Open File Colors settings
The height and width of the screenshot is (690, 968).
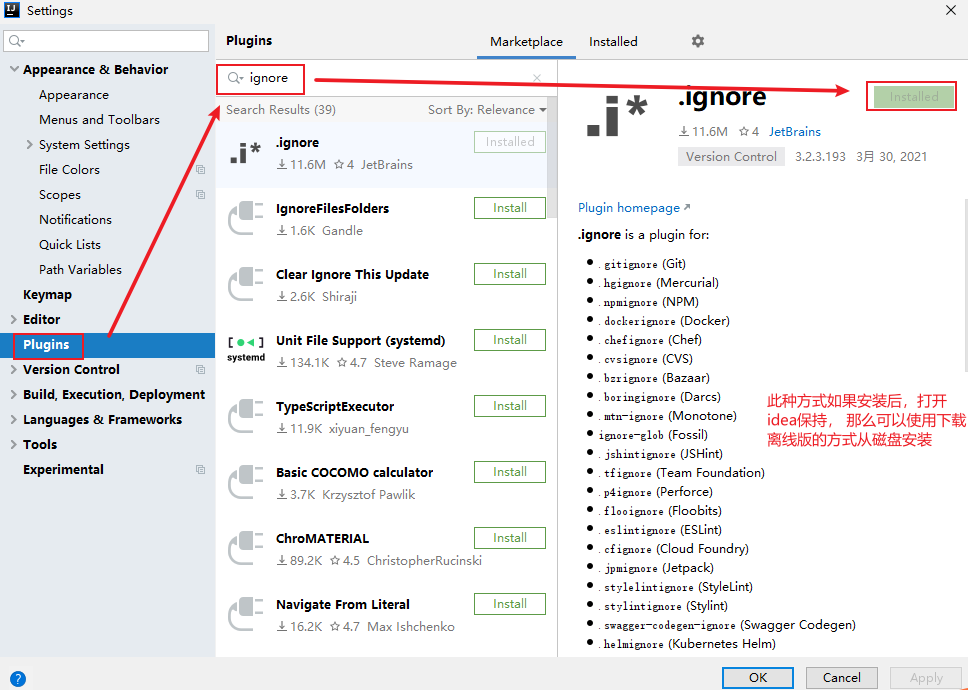(x=69, y=169)
